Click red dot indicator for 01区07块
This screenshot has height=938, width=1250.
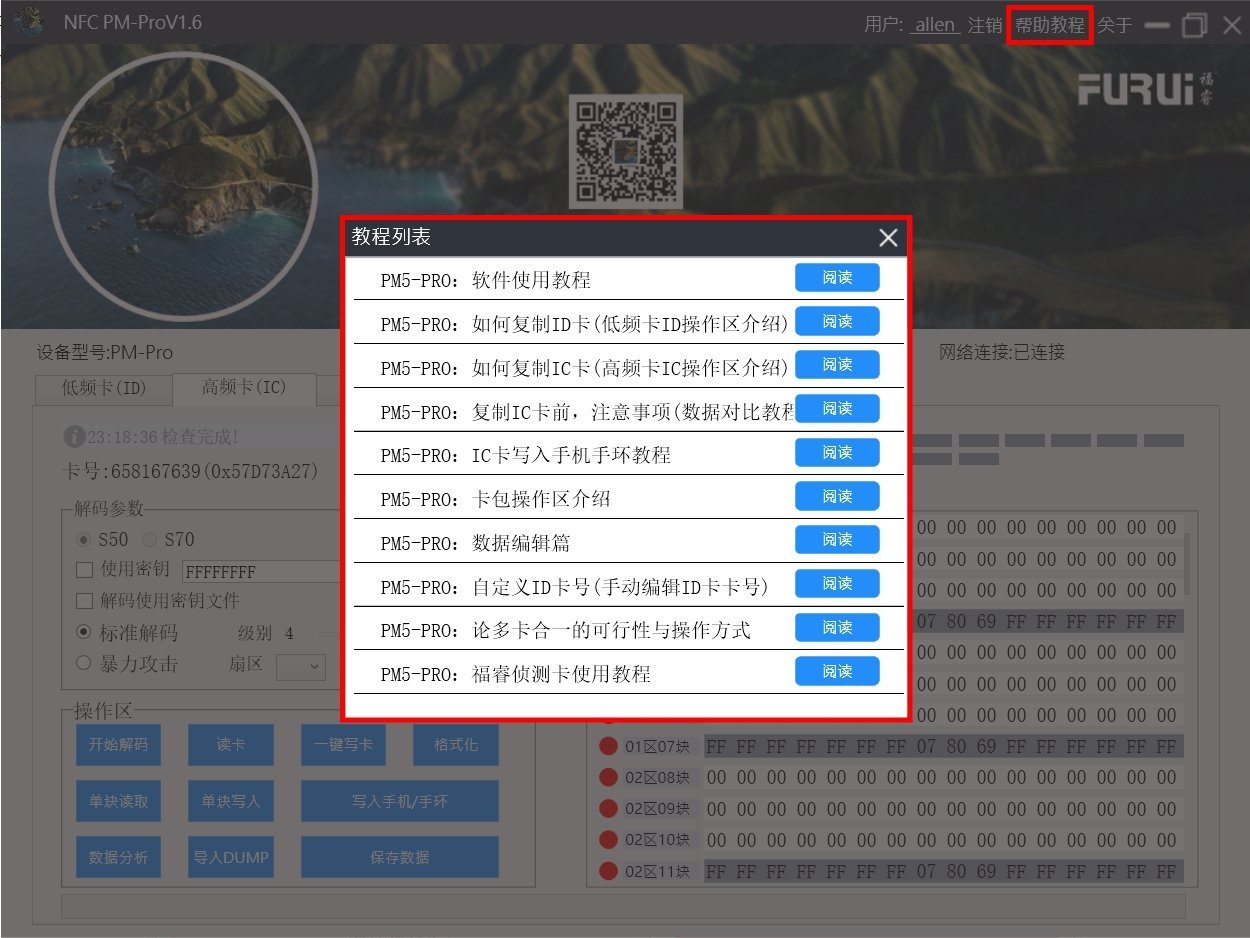608,746
